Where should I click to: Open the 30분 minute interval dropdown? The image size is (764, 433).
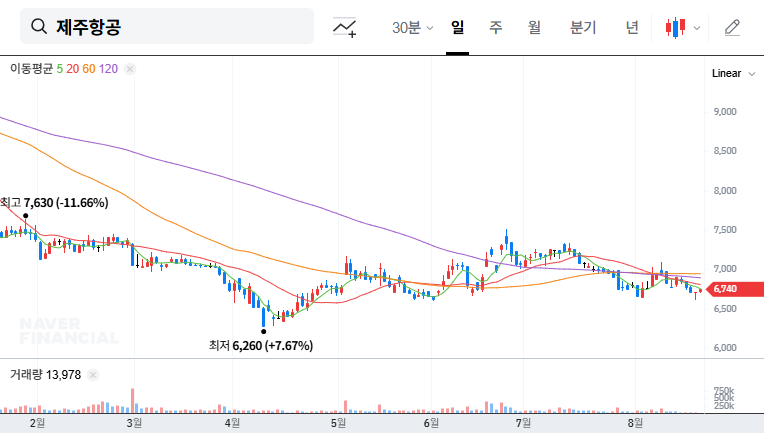coord(412,28)
